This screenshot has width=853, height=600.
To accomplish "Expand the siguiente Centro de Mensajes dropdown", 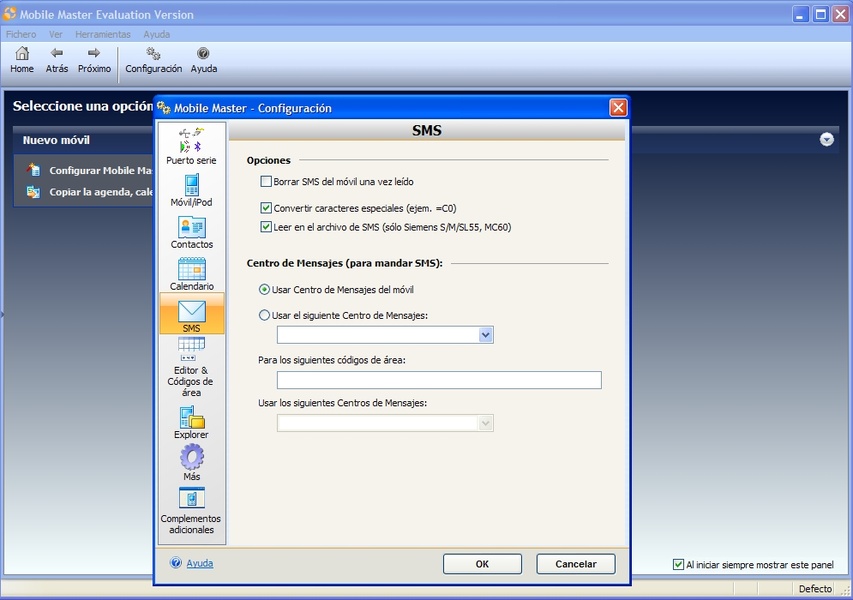I will [486, 335].
